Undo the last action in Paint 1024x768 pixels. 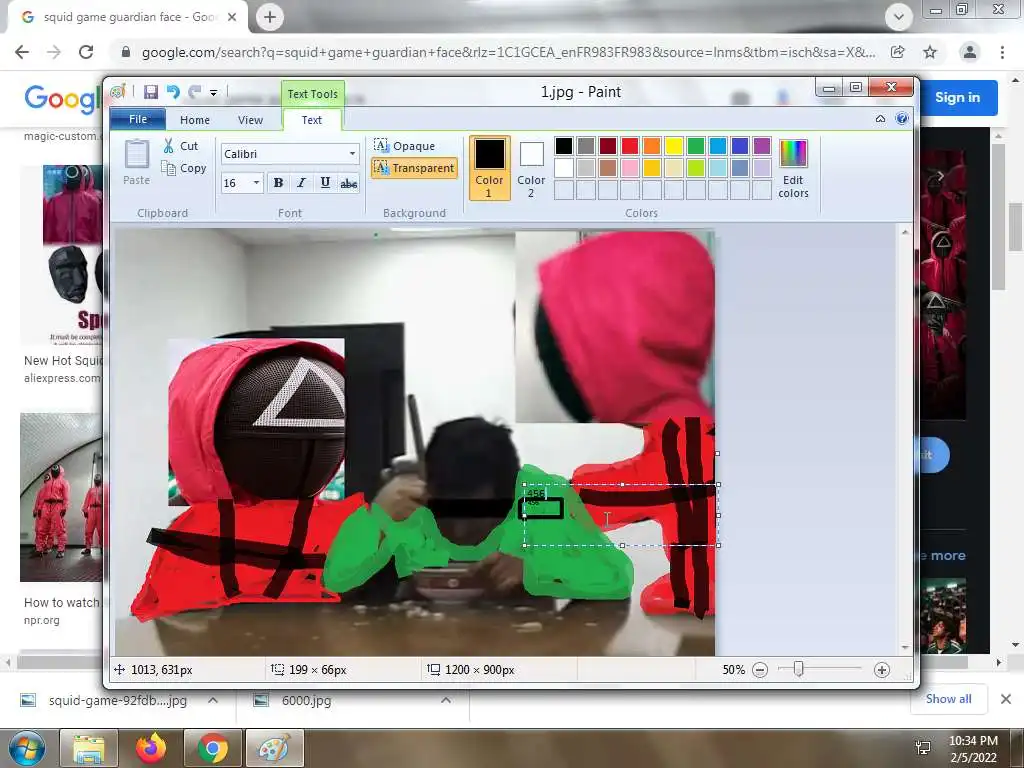pyautogui.click(x=173, y=92)
